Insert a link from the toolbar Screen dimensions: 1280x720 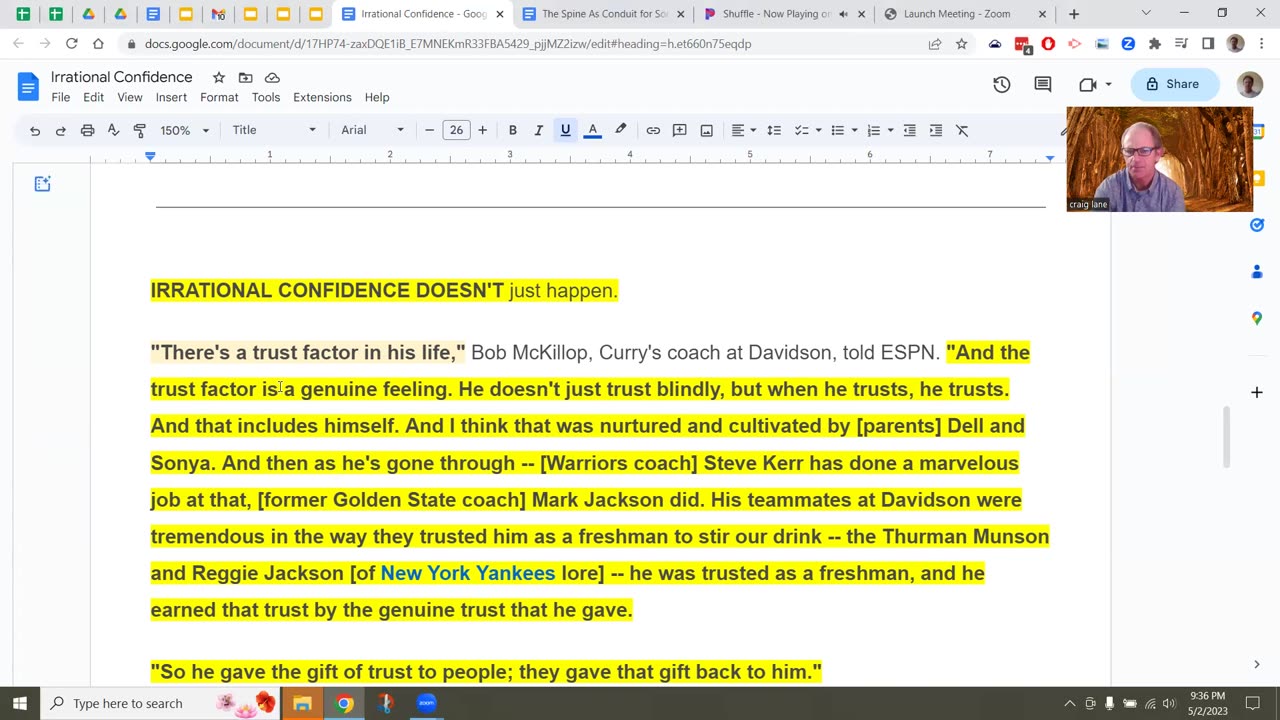point(653,130)
